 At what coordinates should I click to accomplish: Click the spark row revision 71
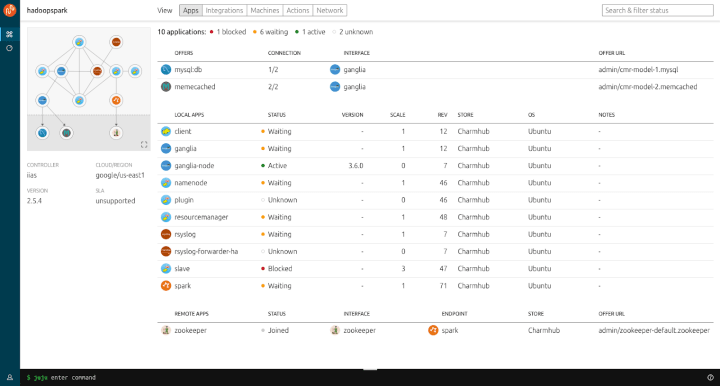[x=443, y=285]
